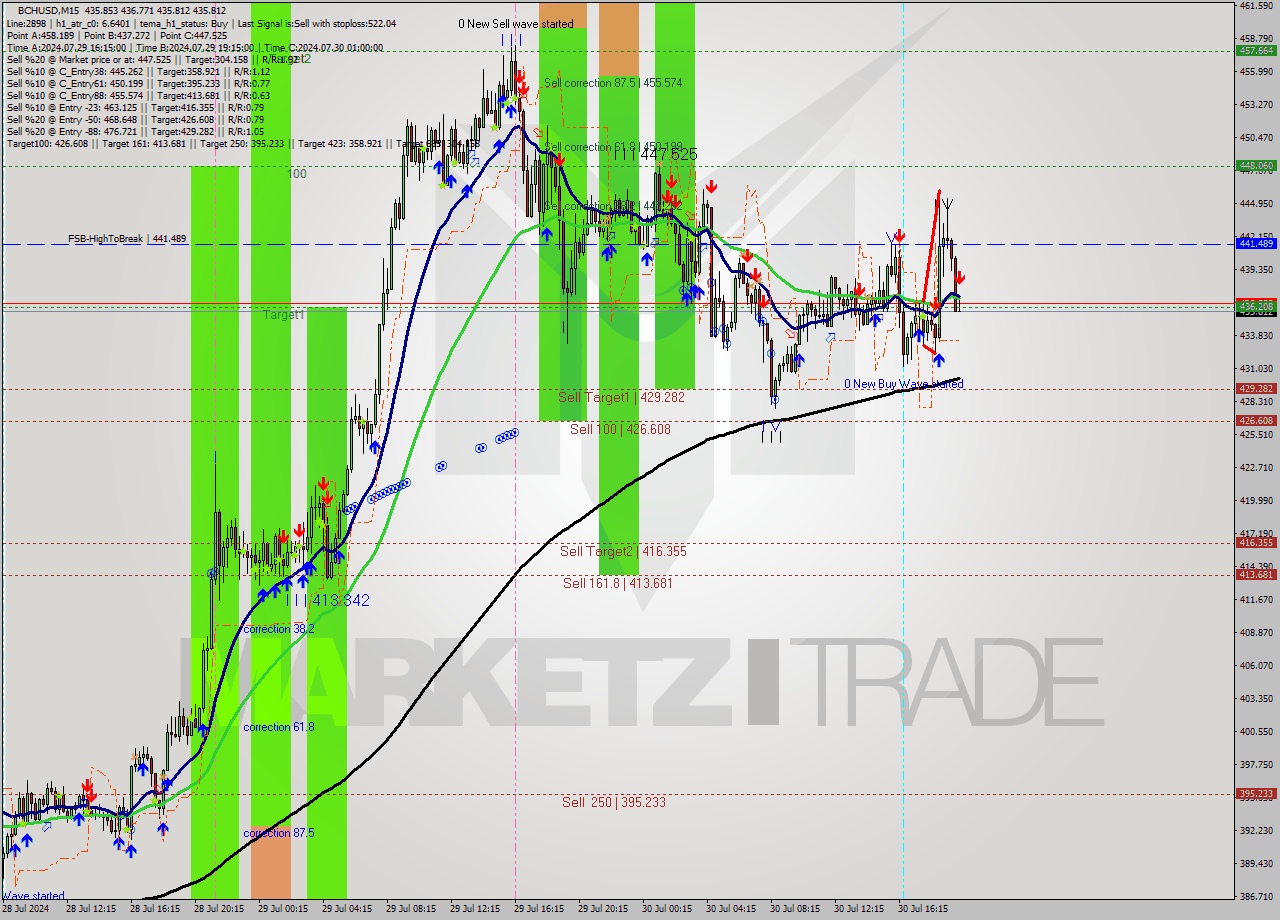Click the 'Sell correction 87.5 | 455.574' label
Viewport: 1280px width, 920px height.
pyautogui.click(x=613, y=83)
